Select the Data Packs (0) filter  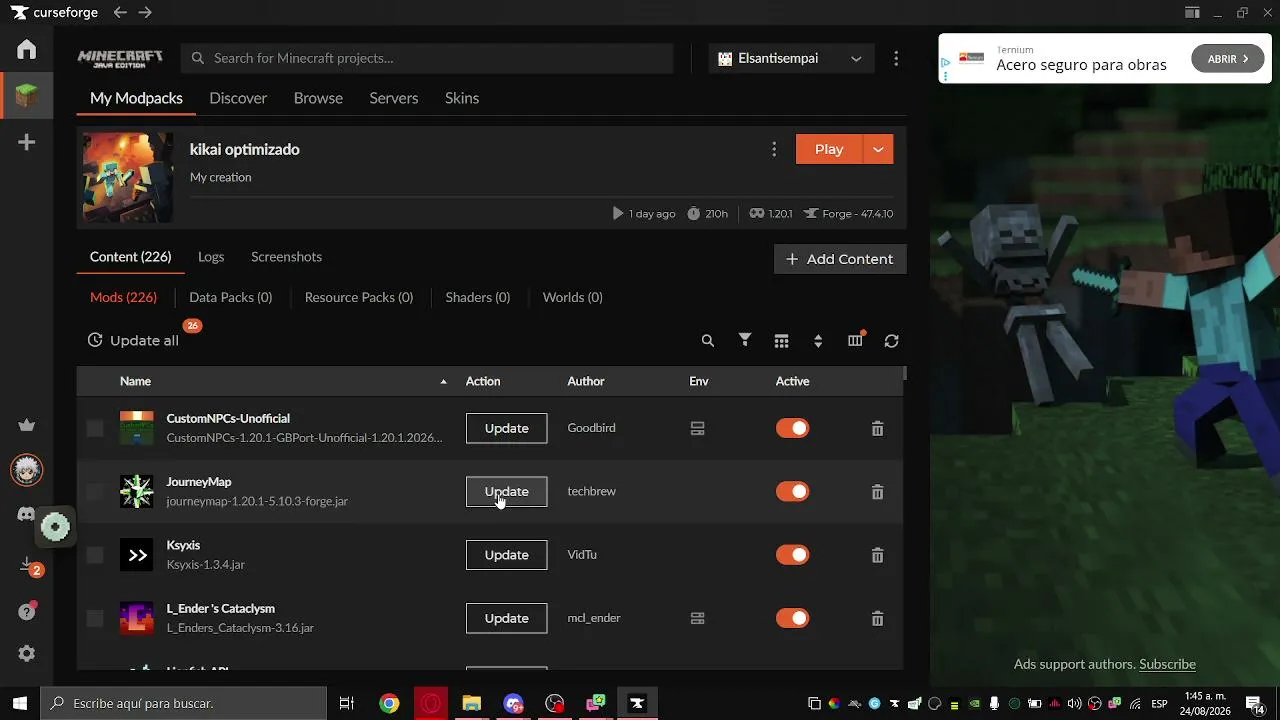pyautogui.click(x=231, y=298)
